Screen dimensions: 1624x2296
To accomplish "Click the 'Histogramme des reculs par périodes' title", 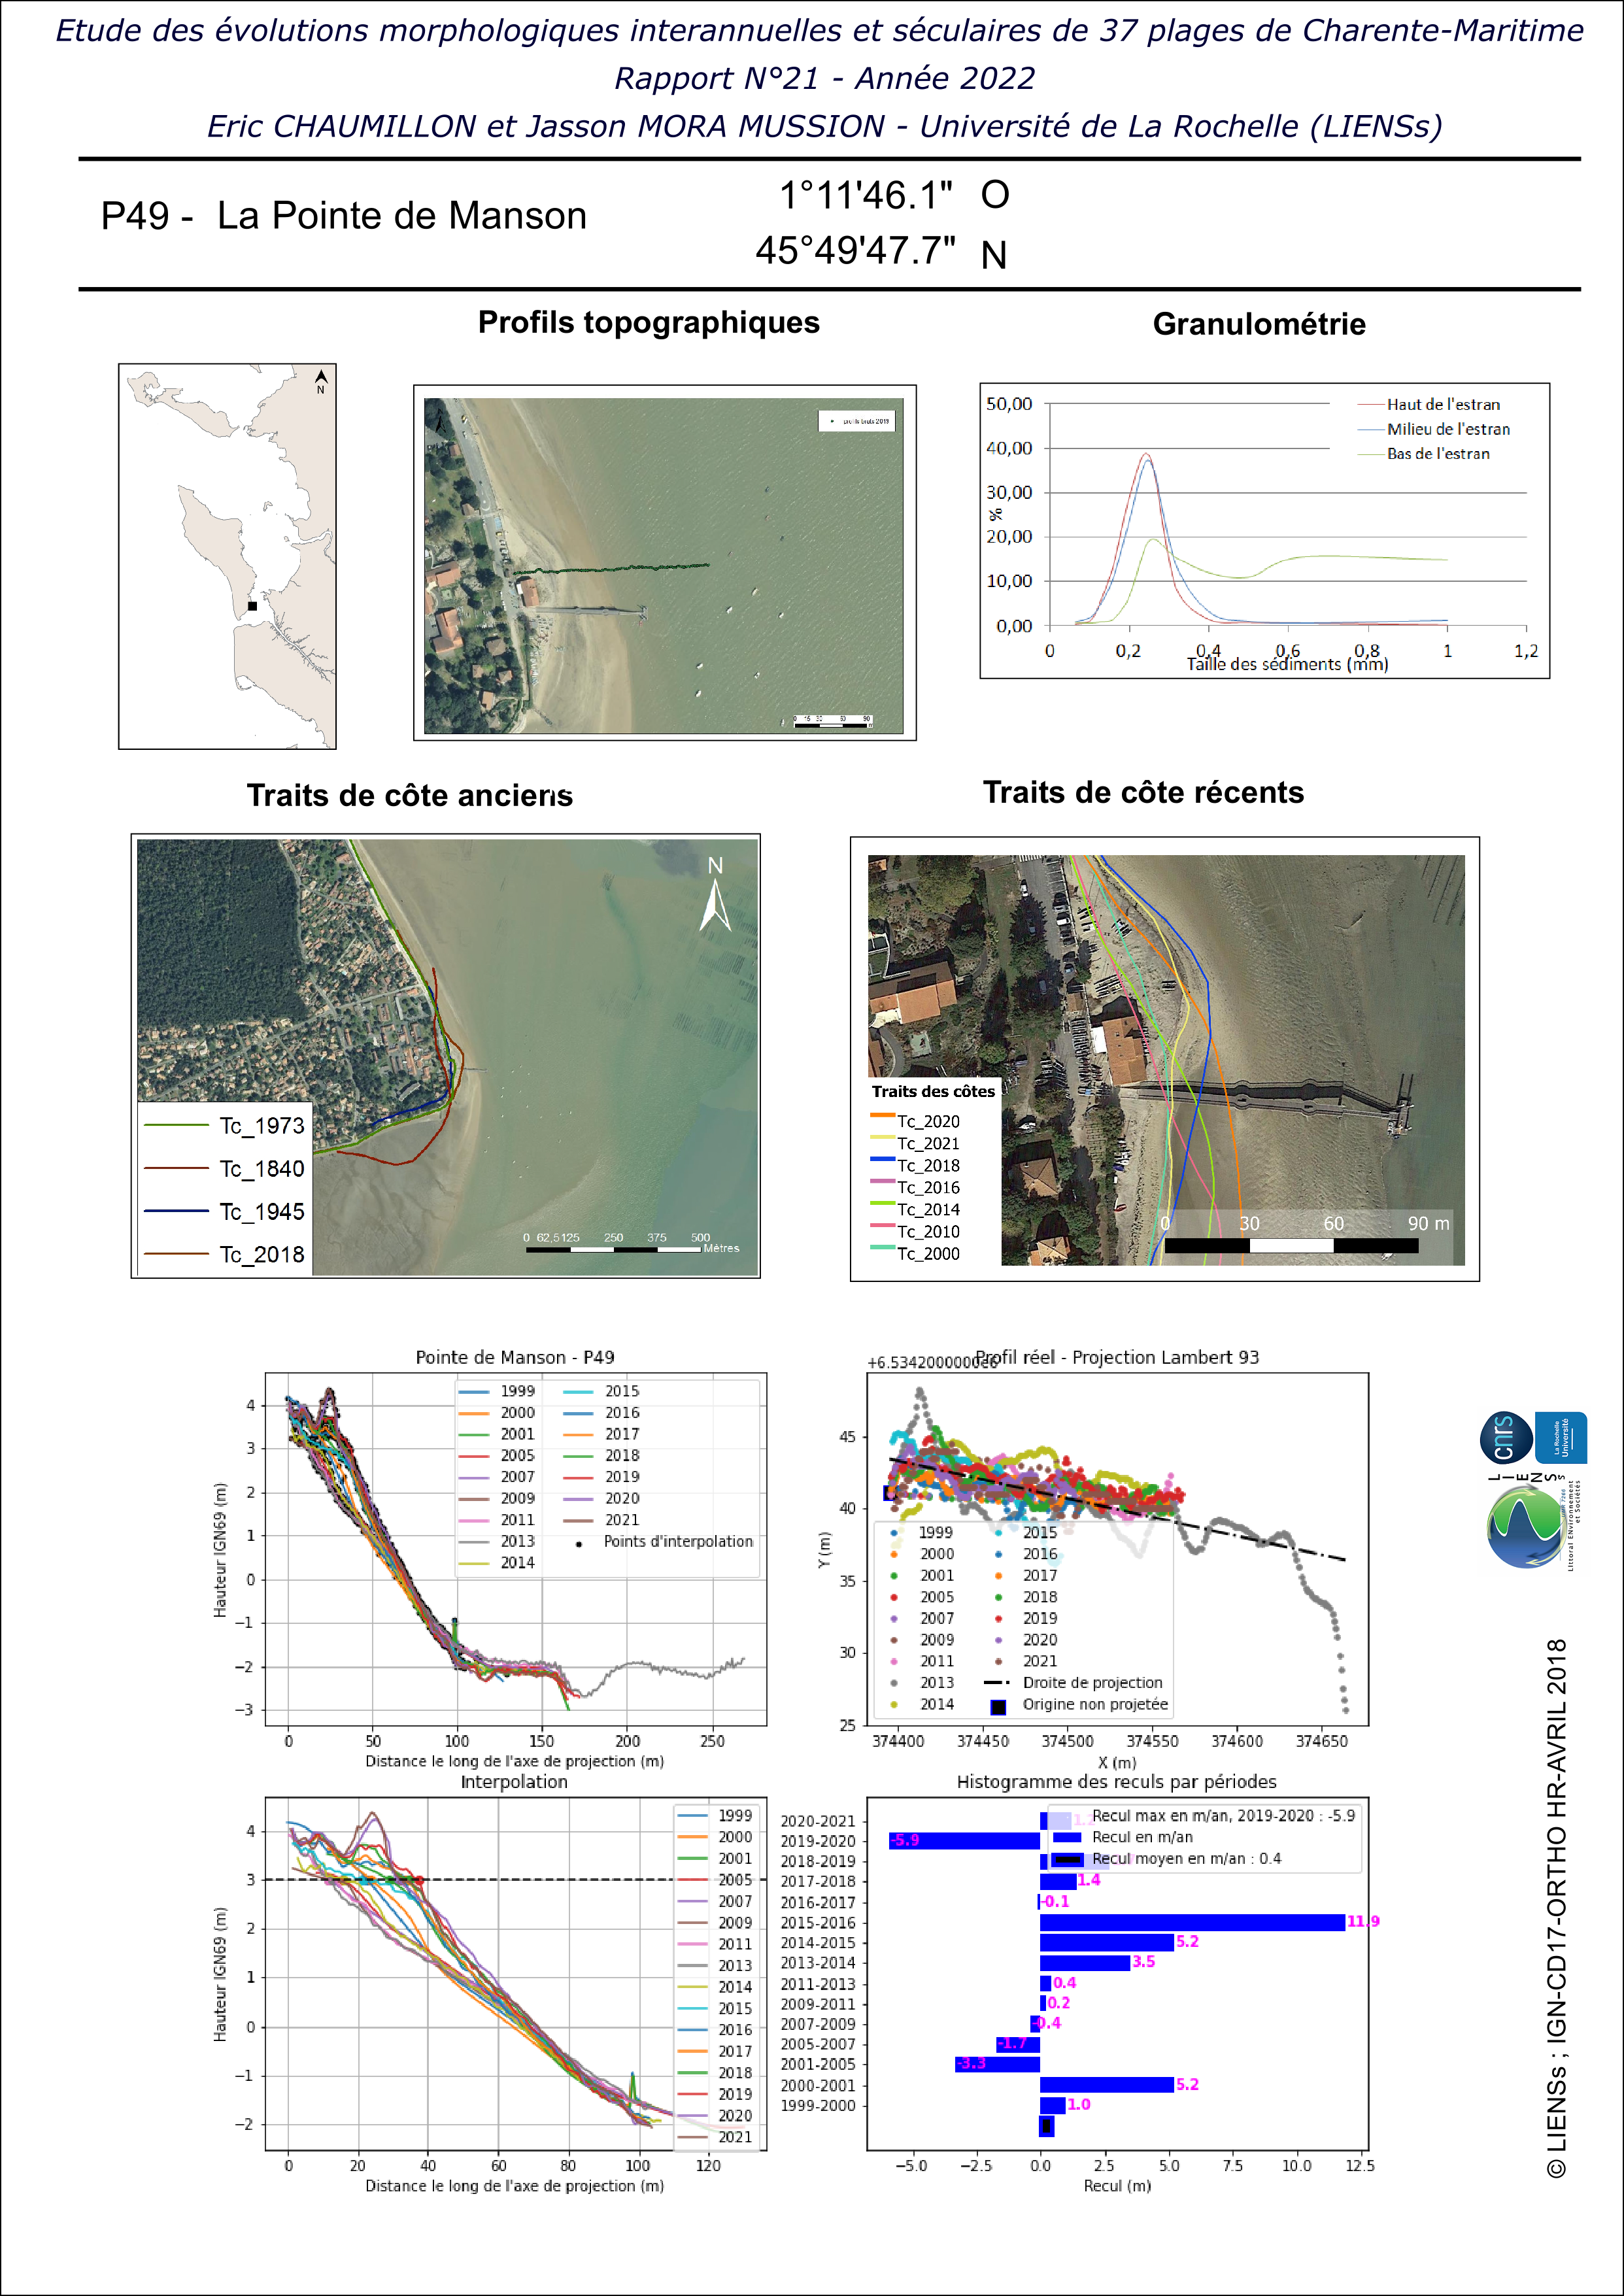I will (1116, 1782).
